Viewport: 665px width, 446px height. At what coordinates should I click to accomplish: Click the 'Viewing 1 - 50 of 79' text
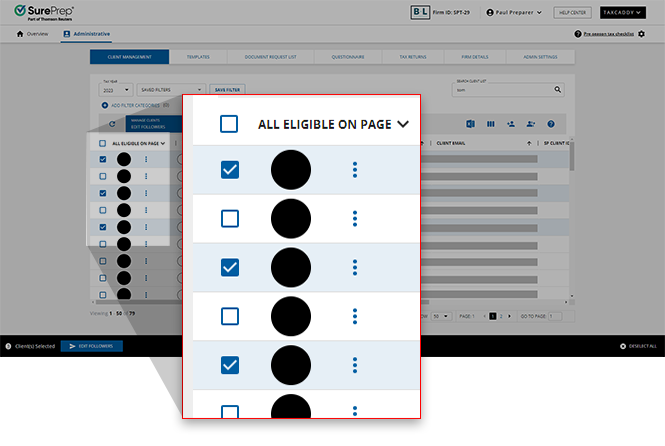112,314
